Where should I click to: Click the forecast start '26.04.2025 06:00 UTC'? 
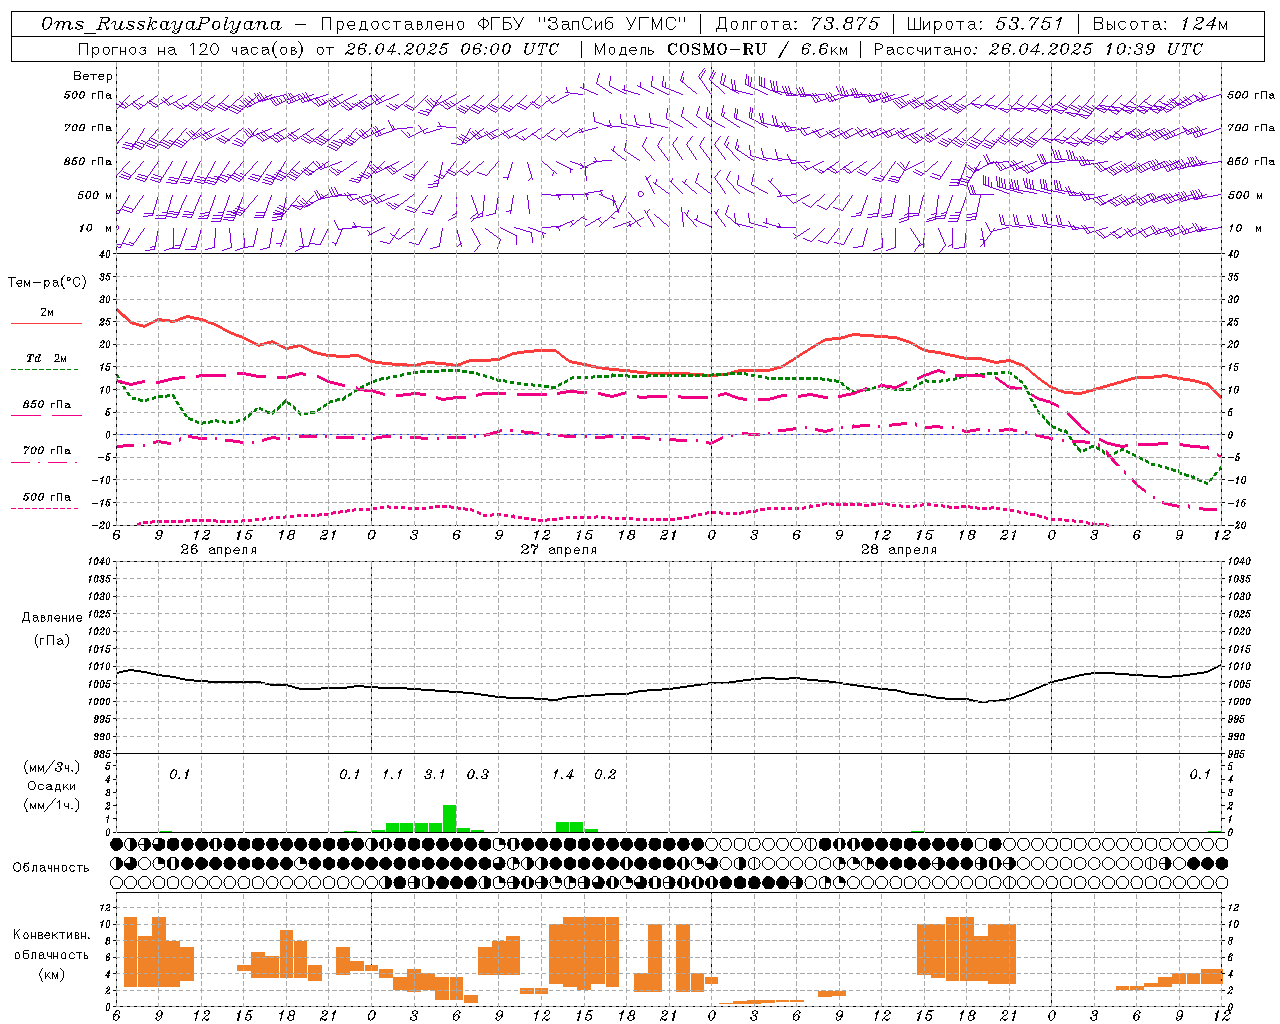click(x=452, y=49)
